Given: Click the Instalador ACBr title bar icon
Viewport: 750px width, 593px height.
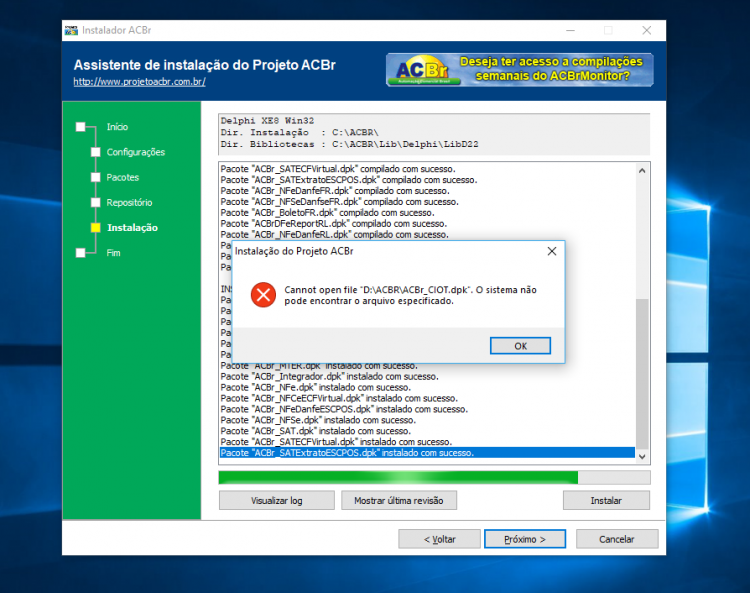Looking at the screenshot, I should click(71, 31).
